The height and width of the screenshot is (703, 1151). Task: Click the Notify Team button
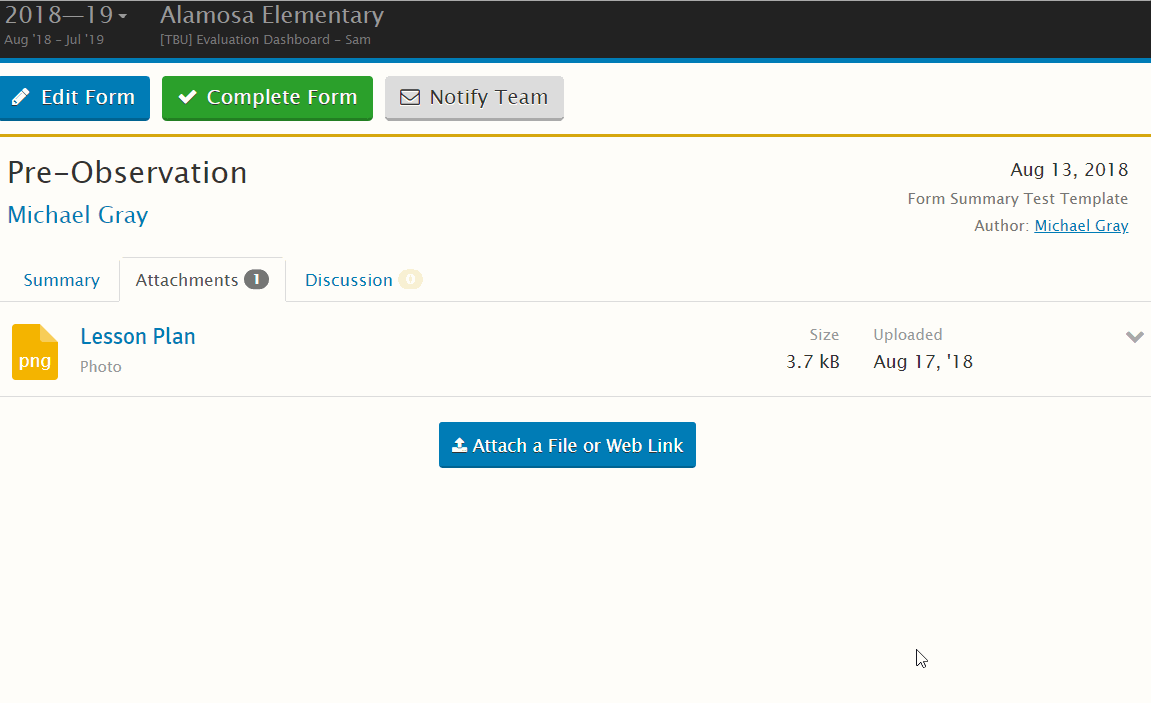(x=474, y=97)
